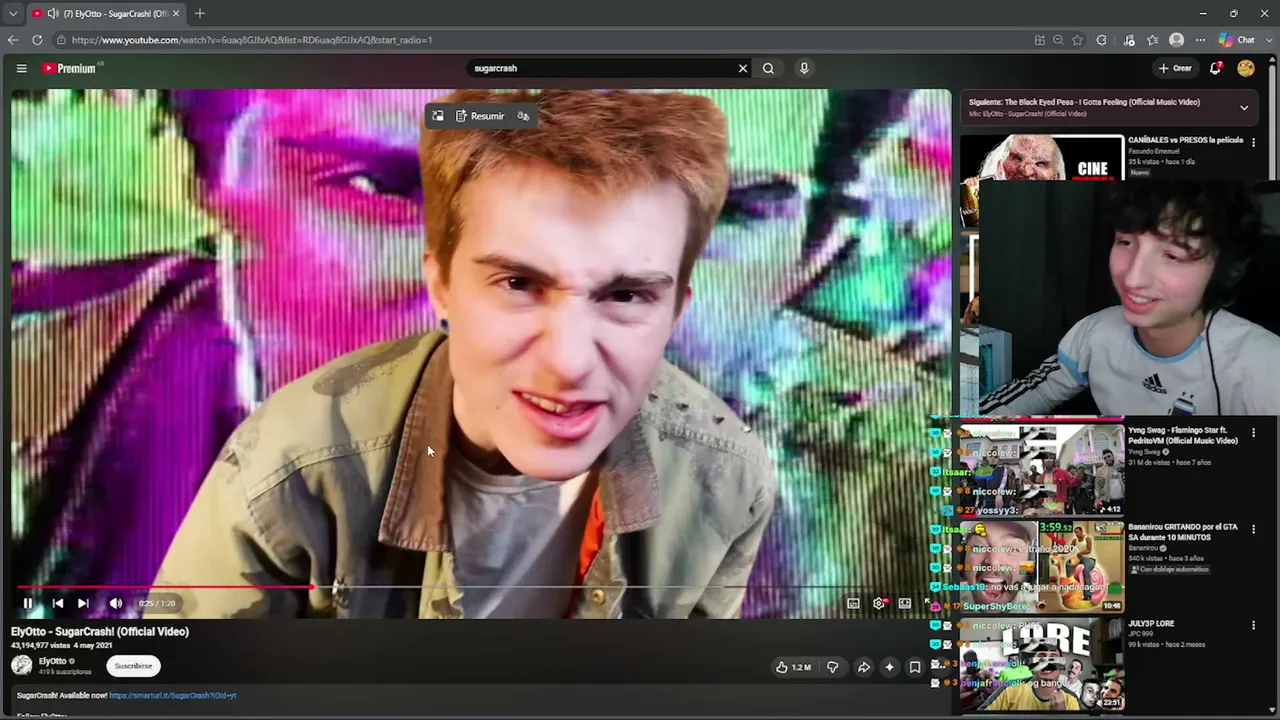
Task: Expand the arrow next to Chat
Action: coord(1268,40)
